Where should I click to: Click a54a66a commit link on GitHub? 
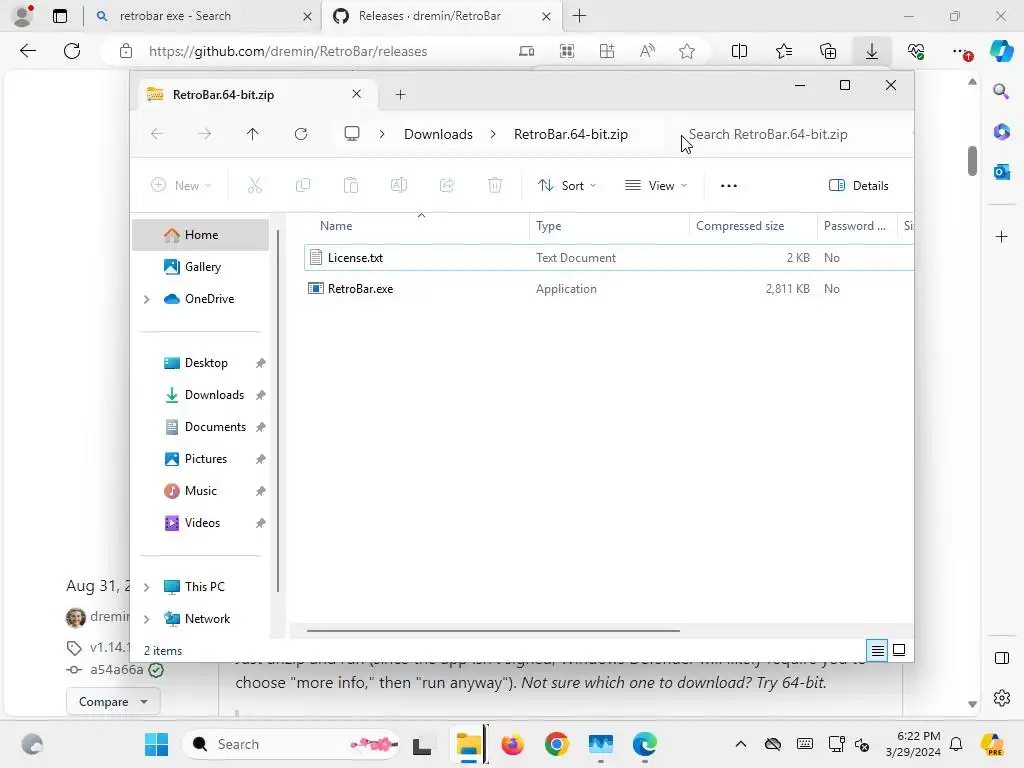(116, 669)
